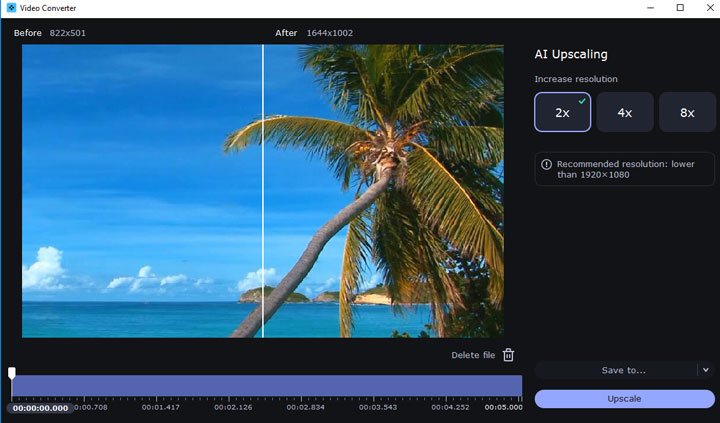720x423 pixels.
Task: Select the 4x resolution option
Action: pos(625,112)
